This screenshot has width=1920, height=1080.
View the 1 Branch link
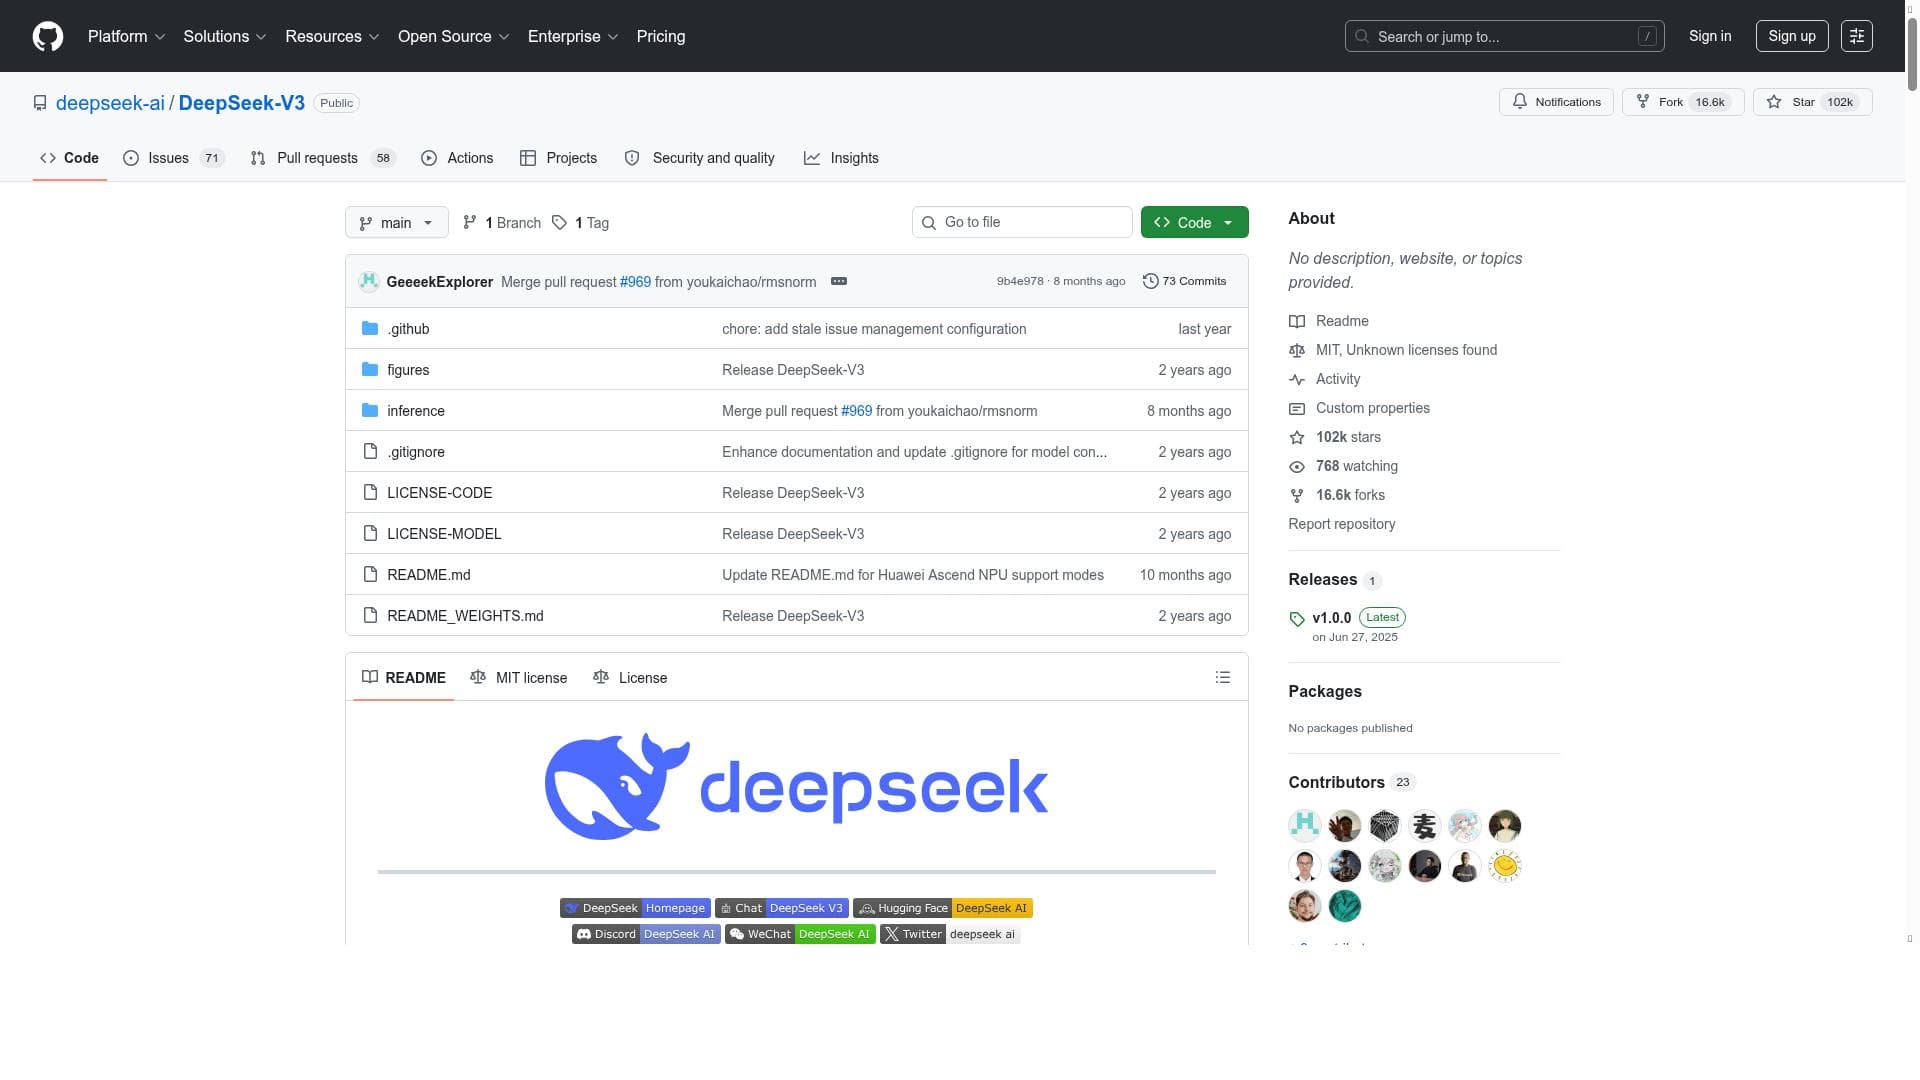502,222
